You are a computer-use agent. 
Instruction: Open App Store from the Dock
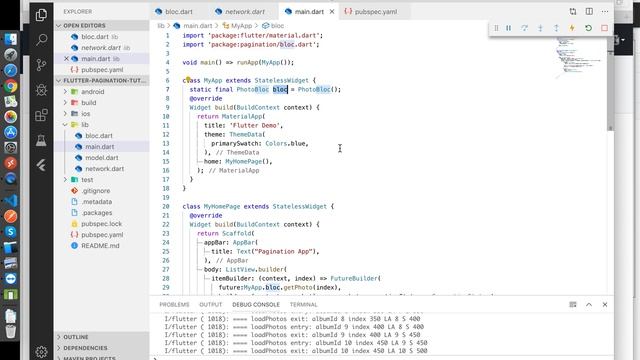coord(10,132)
